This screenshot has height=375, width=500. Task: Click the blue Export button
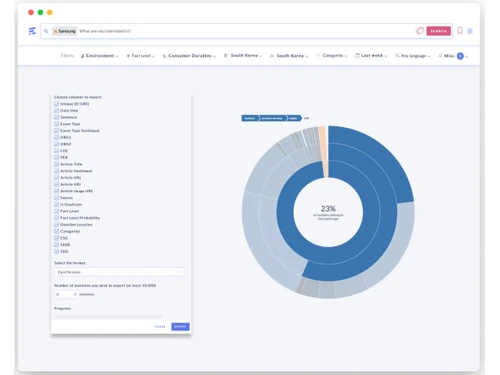[180, 327]
